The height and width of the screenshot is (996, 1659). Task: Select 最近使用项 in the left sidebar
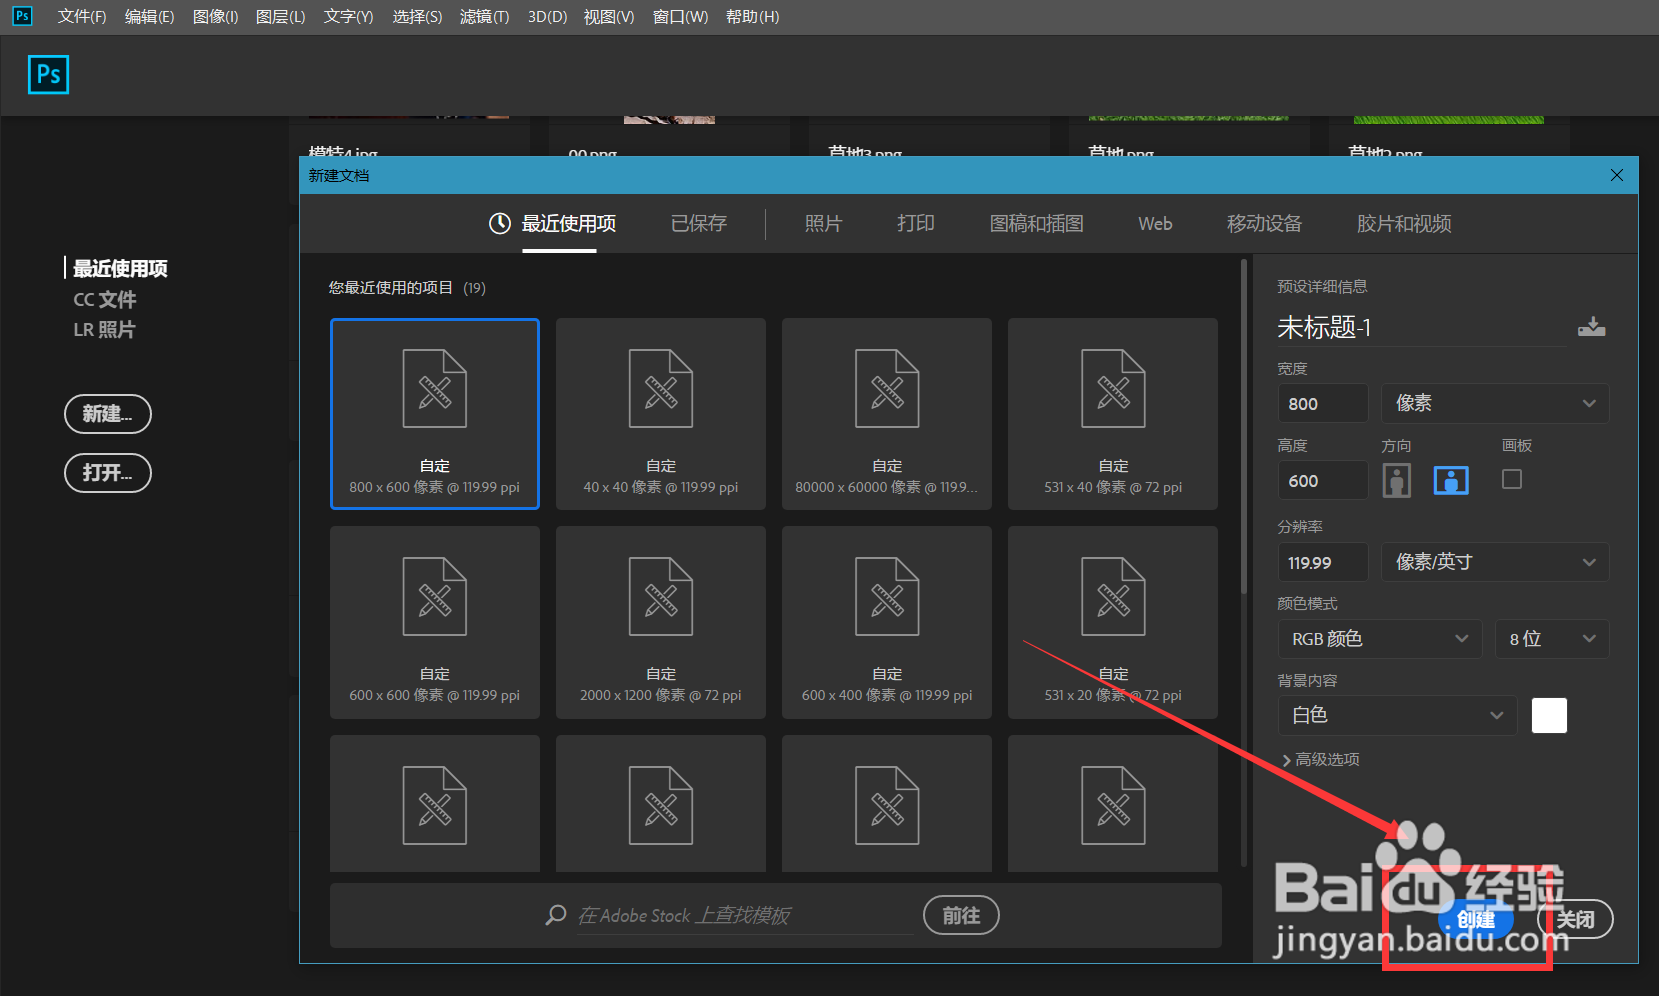click(x=119, y=268)
